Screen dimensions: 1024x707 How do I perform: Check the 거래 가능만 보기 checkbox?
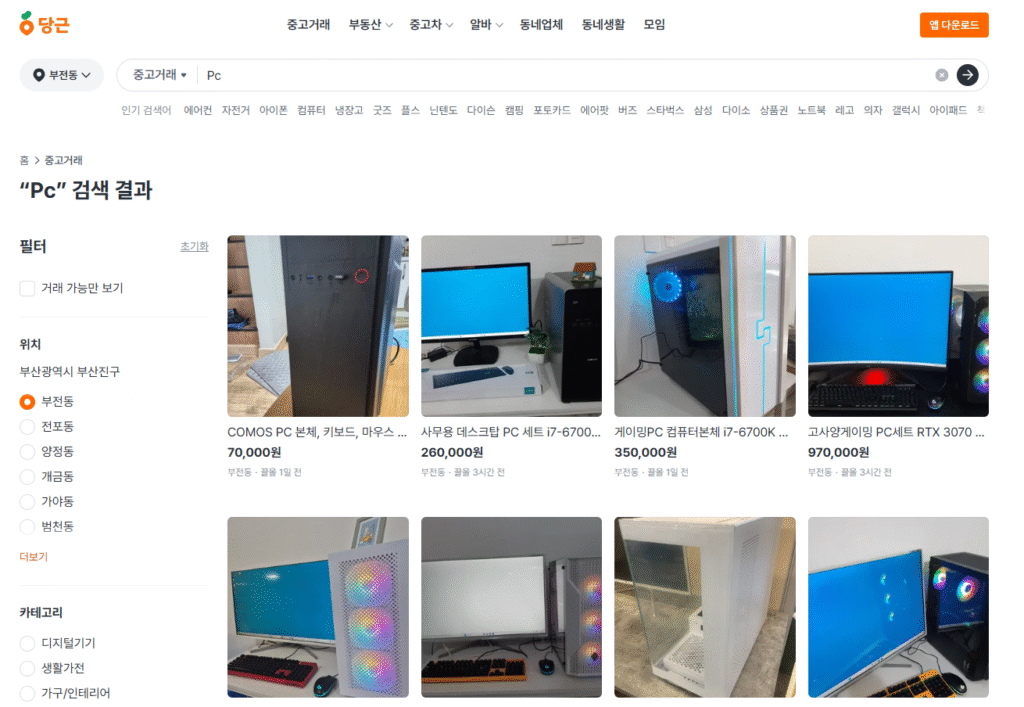[x=28, y=288]
